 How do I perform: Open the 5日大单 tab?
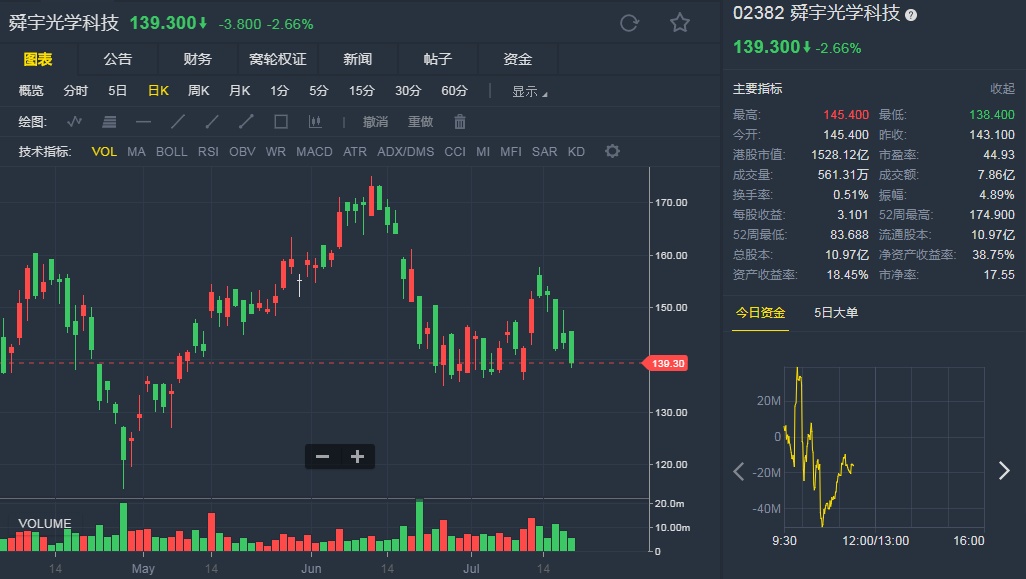click(836, 313)
